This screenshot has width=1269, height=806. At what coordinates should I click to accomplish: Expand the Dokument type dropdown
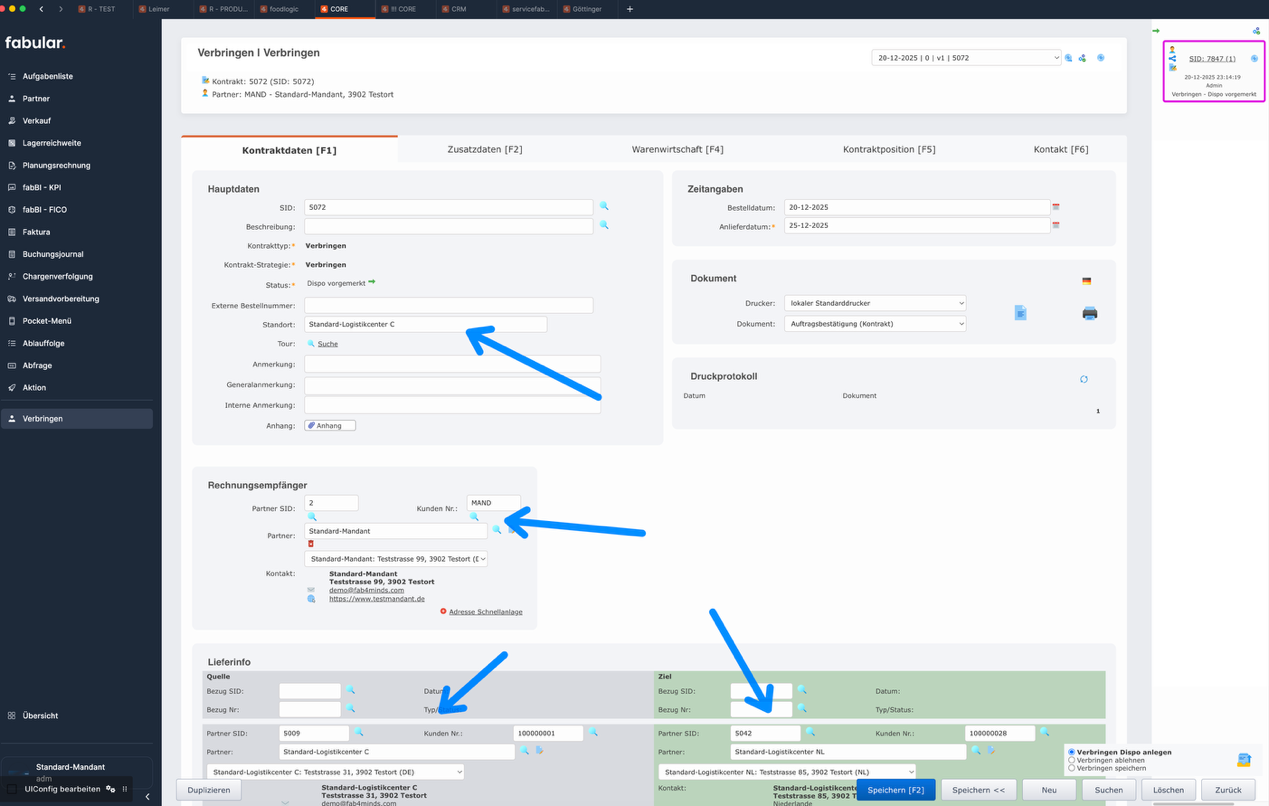(875, 324)
